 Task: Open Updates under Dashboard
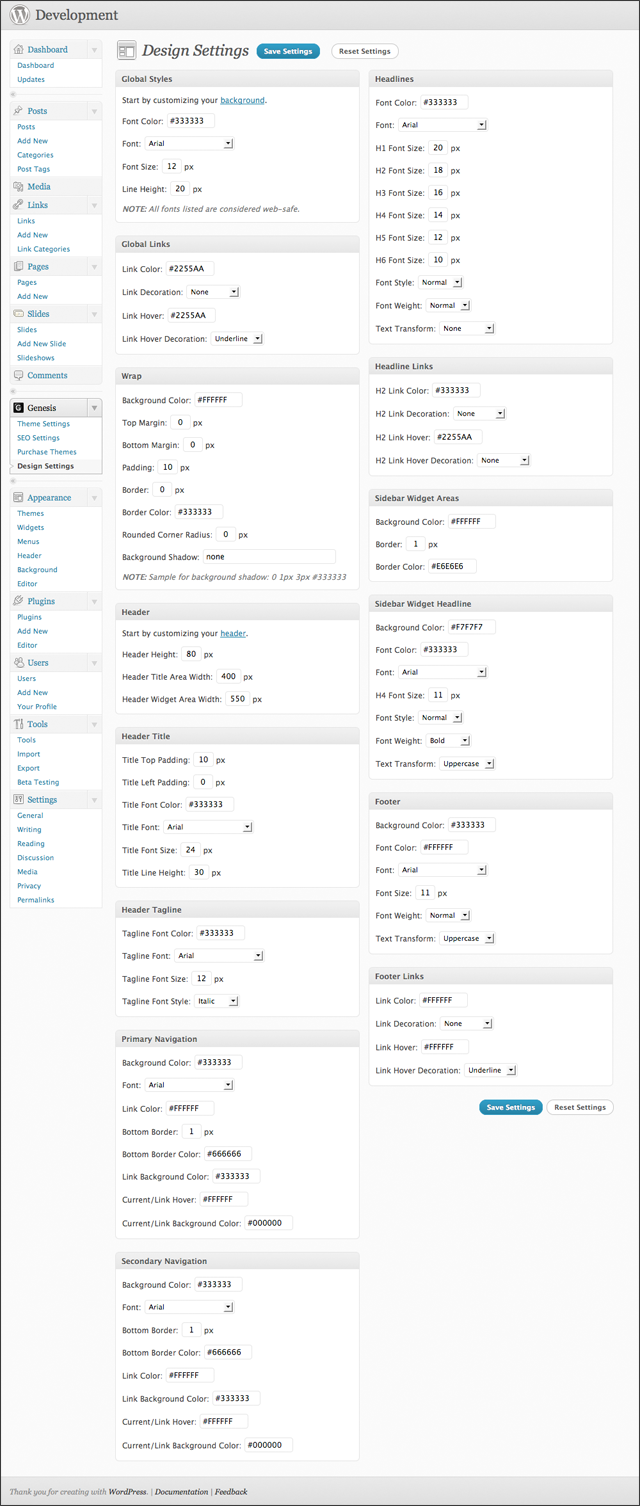point(31,79)
